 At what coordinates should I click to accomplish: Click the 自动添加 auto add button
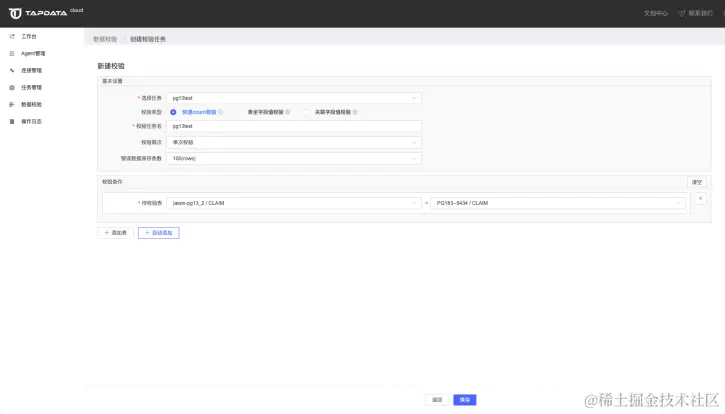159,233
